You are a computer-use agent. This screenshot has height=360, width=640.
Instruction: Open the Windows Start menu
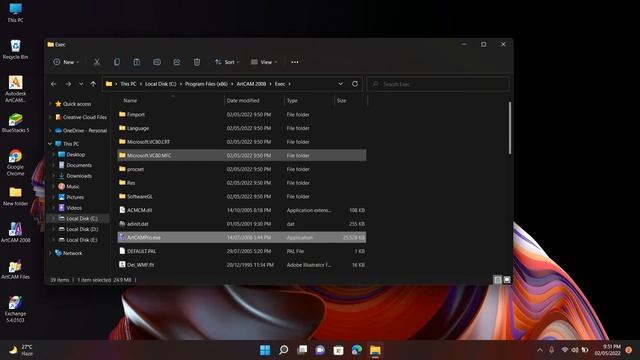point(265,350)
